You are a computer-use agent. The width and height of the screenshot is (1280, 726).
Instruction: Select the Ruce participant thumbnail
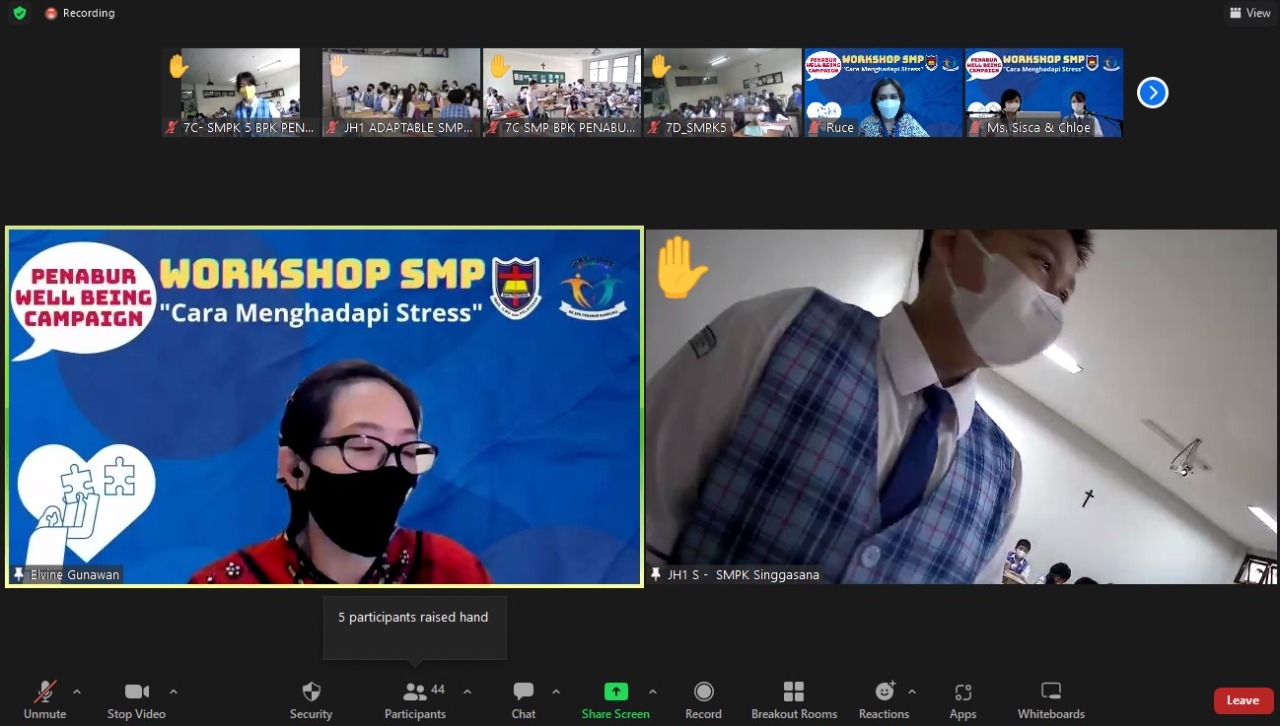tap(883, 92)
